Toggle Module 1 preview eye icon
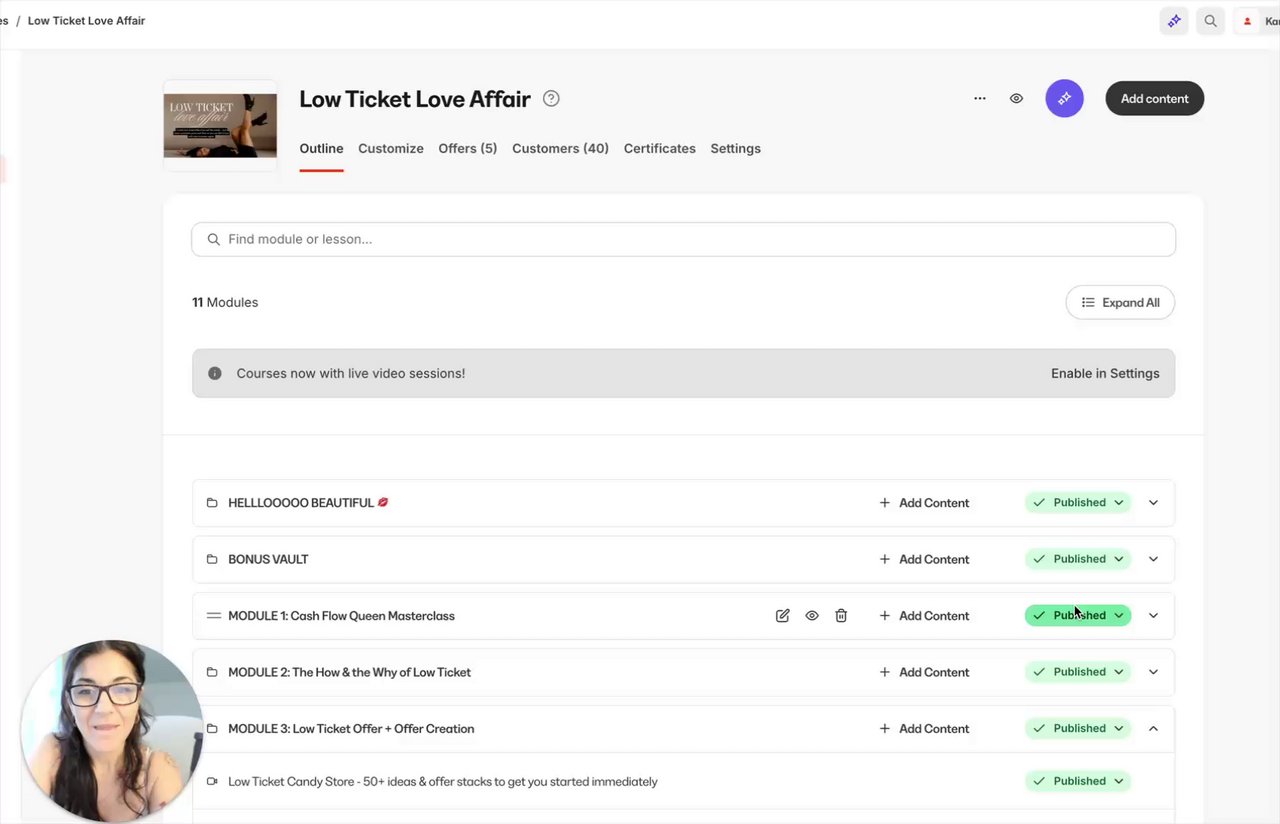The height and width of the screenshot is (824, 1280). point(812,616)
